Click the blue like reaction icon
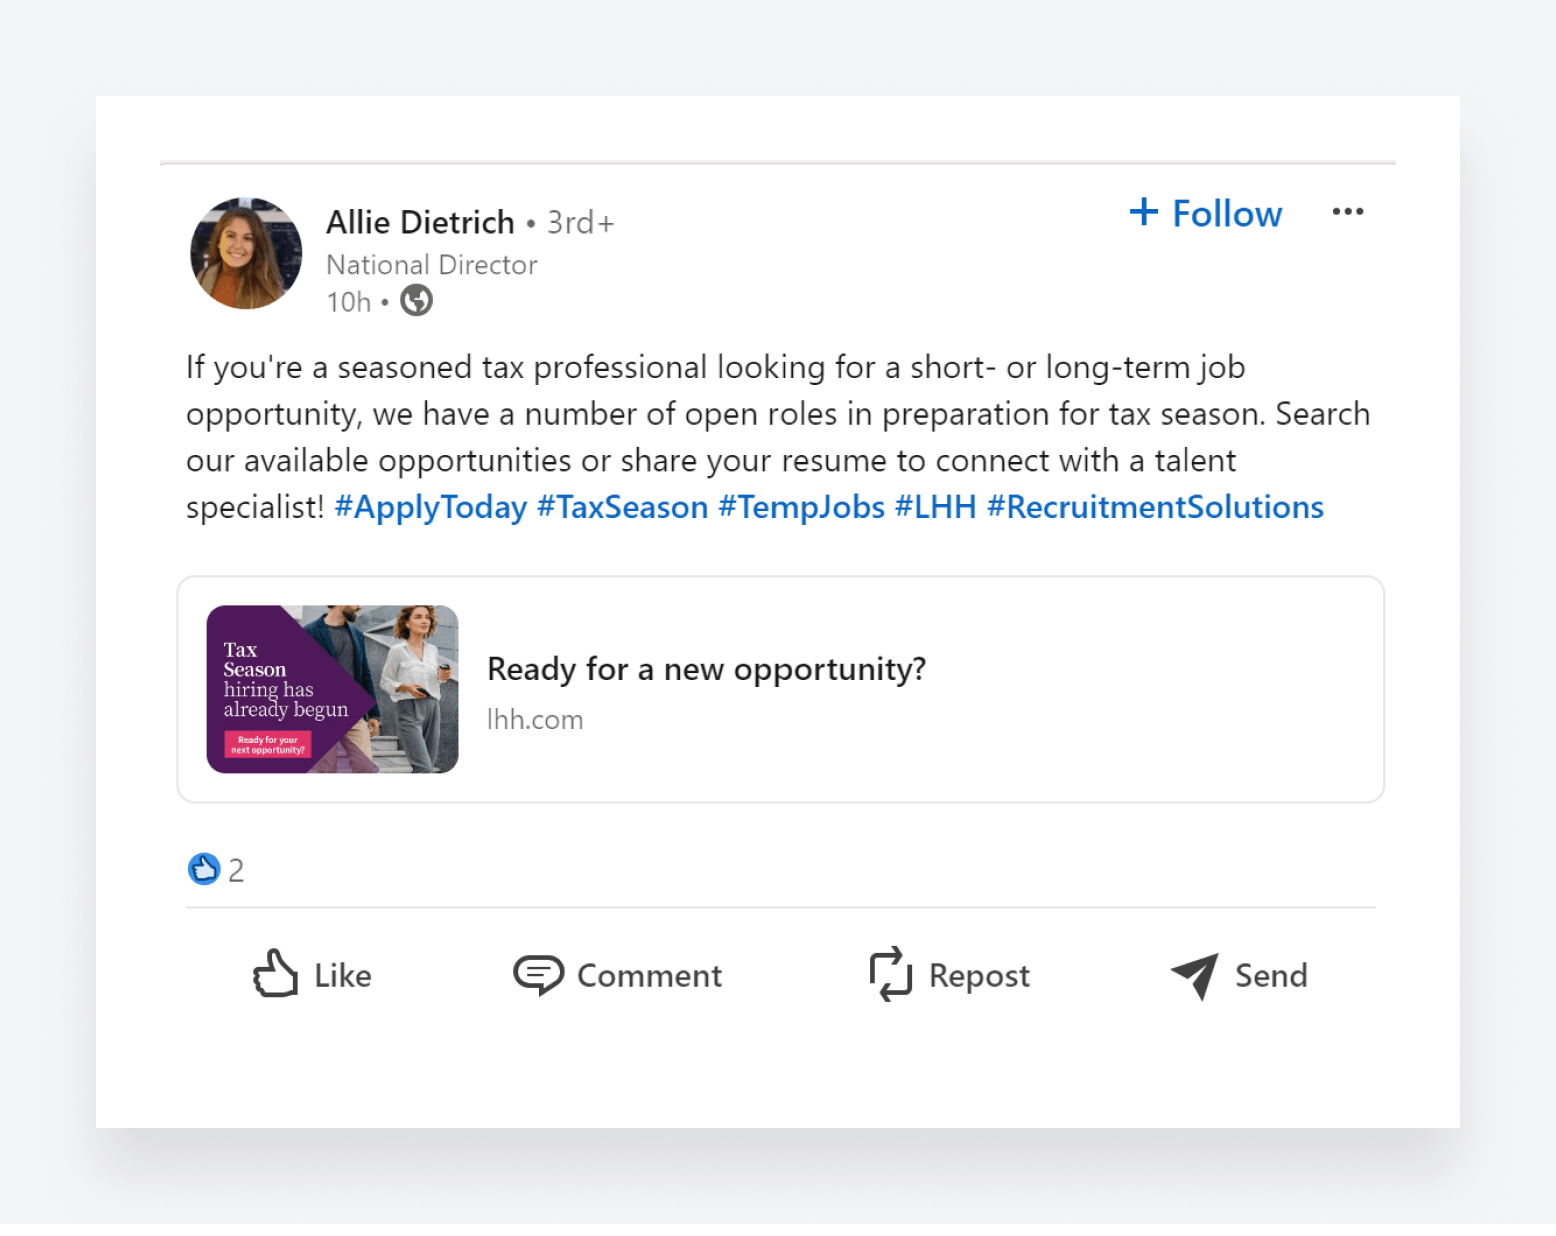1556x1236 pixels. tap(204, 869)
